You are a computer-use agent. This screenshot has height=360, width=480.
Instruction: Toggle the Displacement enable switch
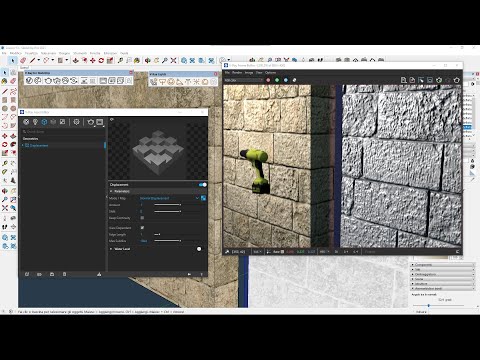point(203,185)
